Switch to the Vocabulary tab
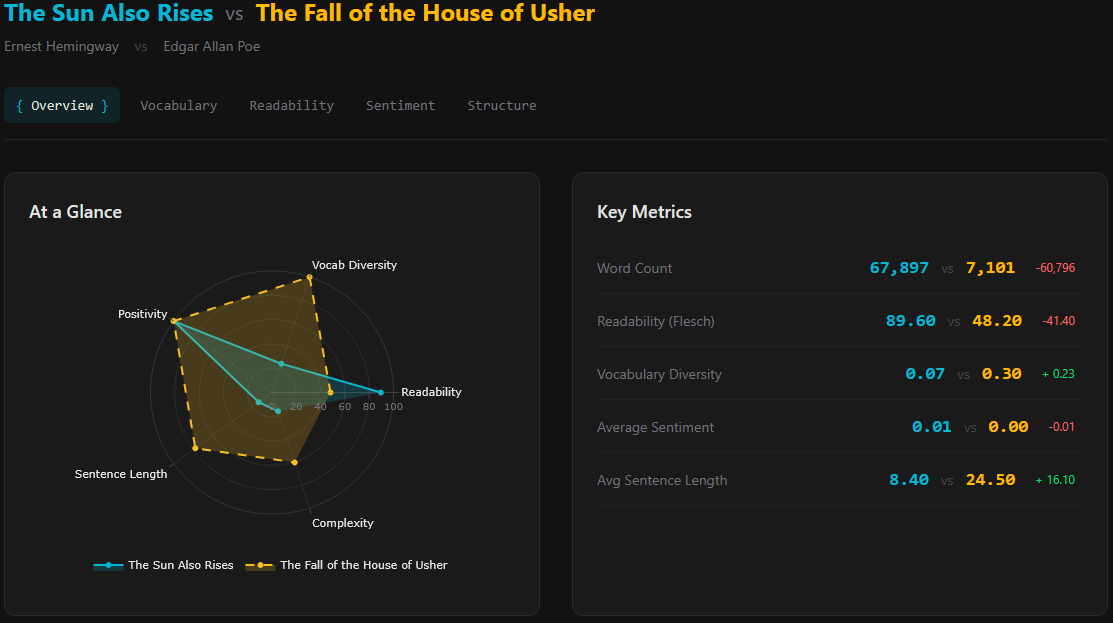The height and width of the screenshot is (623, 1113). coord(178,105)
